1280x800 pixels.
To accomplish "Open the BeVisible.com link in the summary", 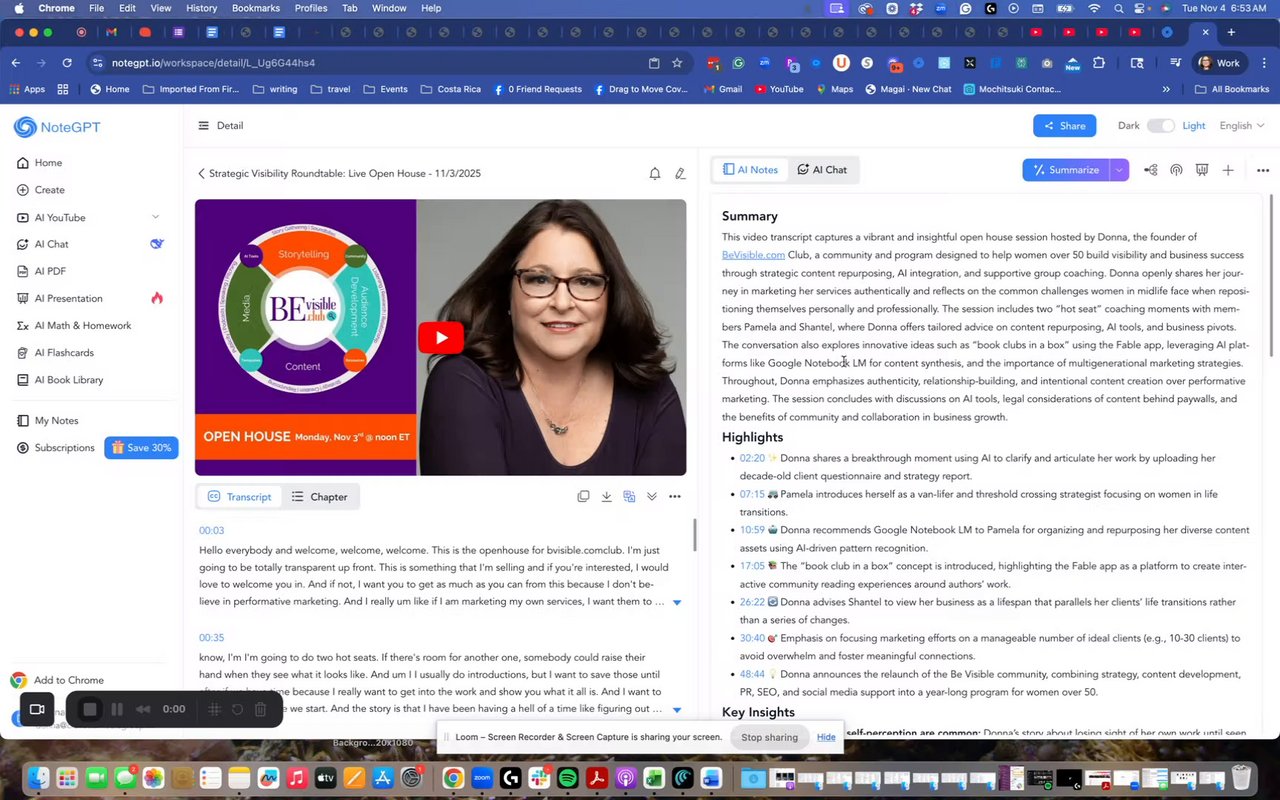I will click(x=753, y=255).
